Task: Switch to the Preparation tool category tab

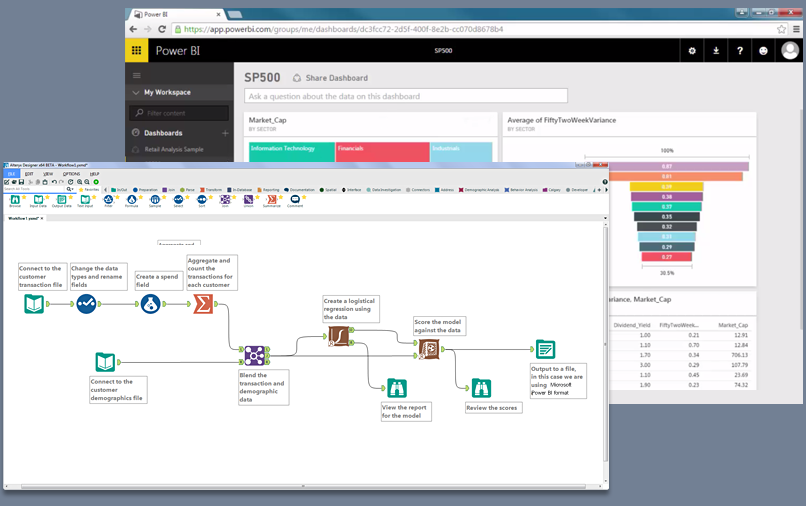Action: click(145, 190)
